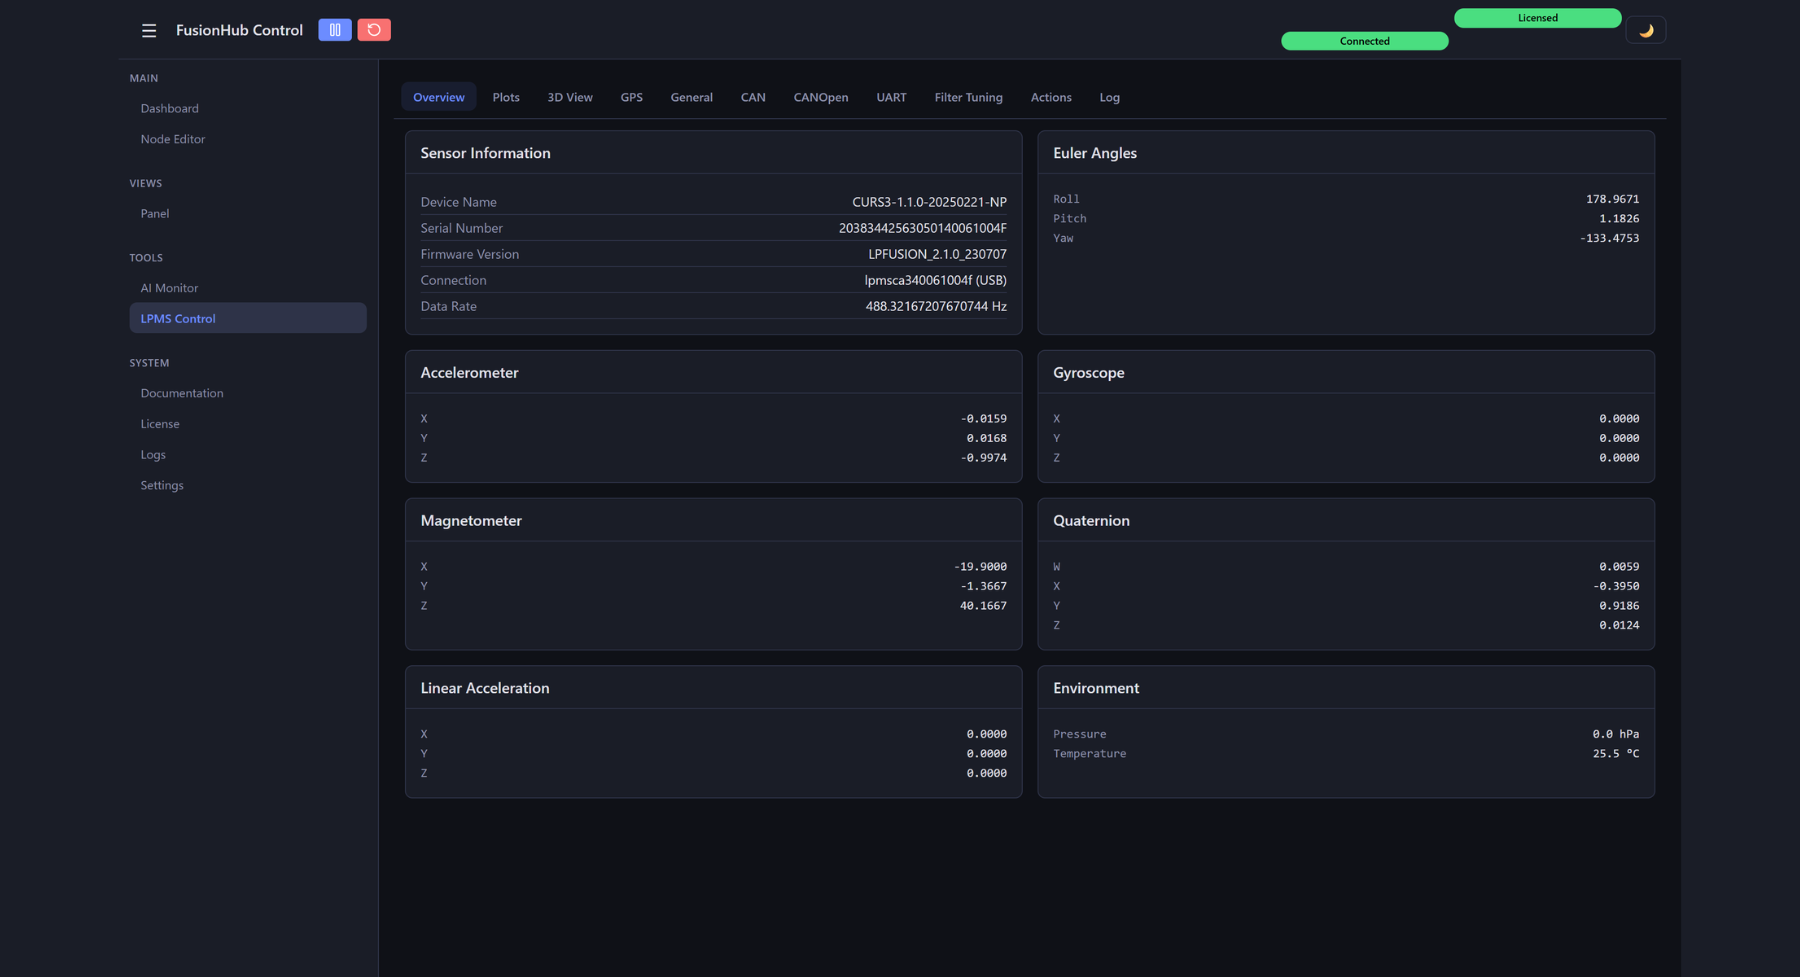Switch to Filter Tuning tab

pos(968,97)
